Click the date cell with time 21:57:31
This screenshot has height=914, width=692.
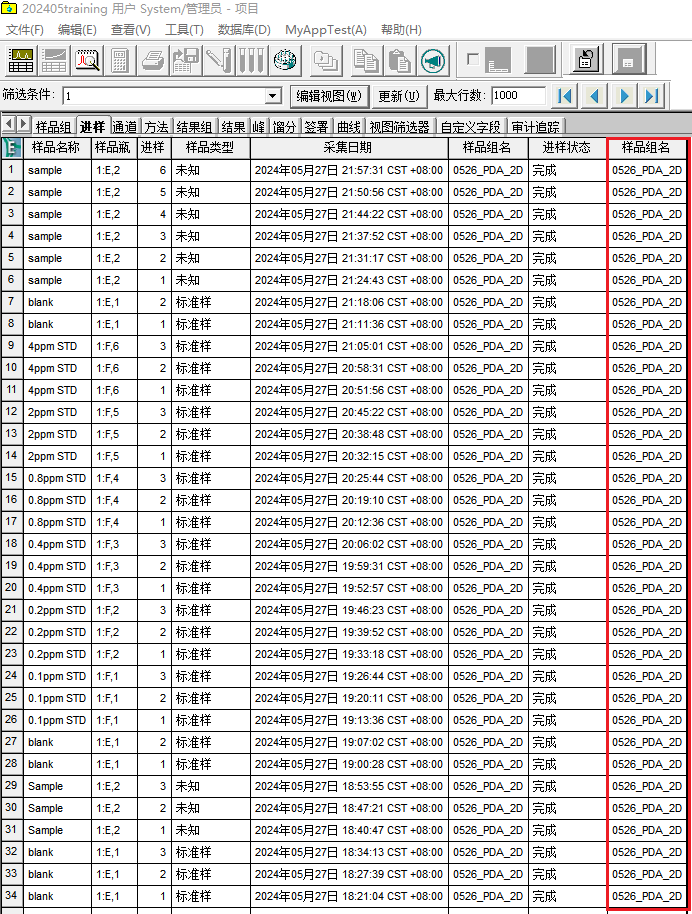pyautogui.click(x=349, y=170)
